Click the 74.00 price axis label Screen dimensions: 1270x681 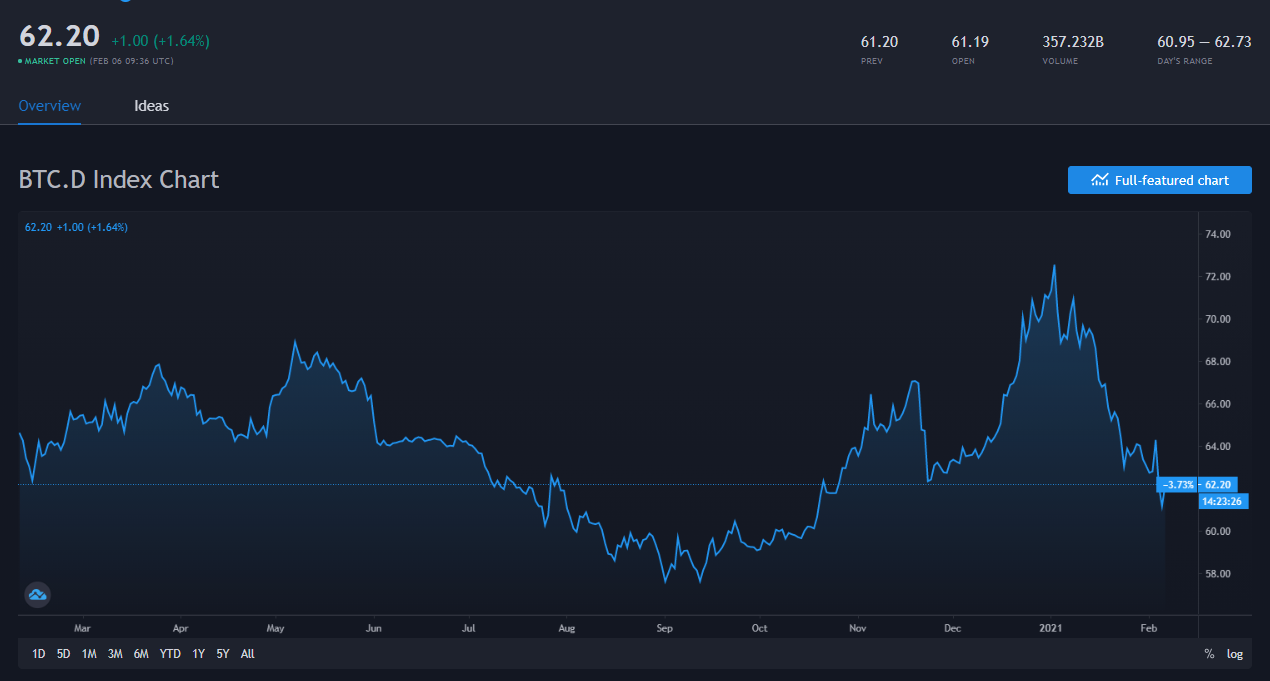[1218, 234]
